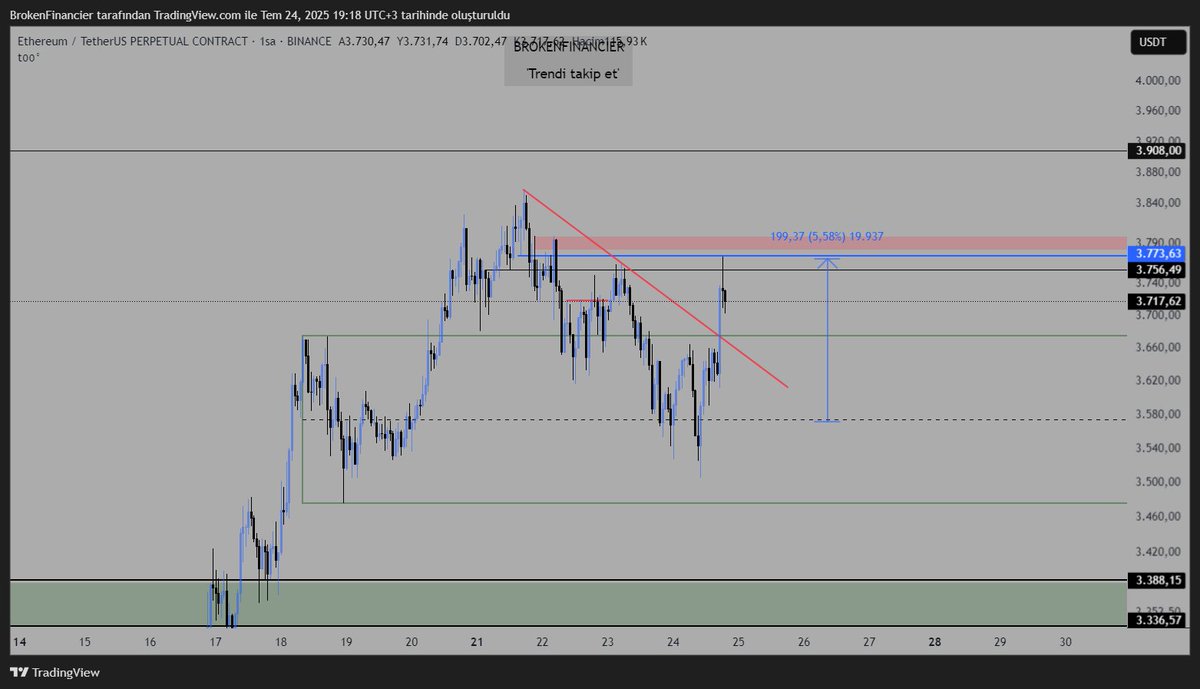Select the blue vertical measure arrow

point(826,339)
